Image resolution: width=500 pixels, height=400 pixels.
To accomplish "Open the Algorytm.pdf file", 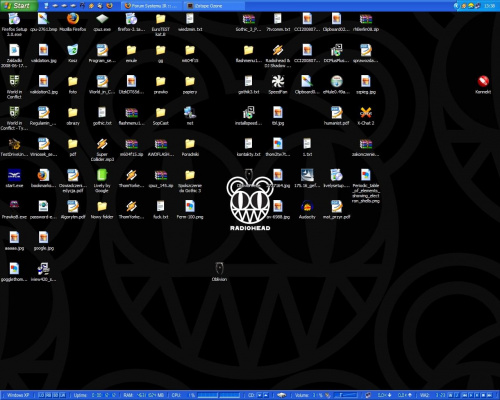I will 73,210.
